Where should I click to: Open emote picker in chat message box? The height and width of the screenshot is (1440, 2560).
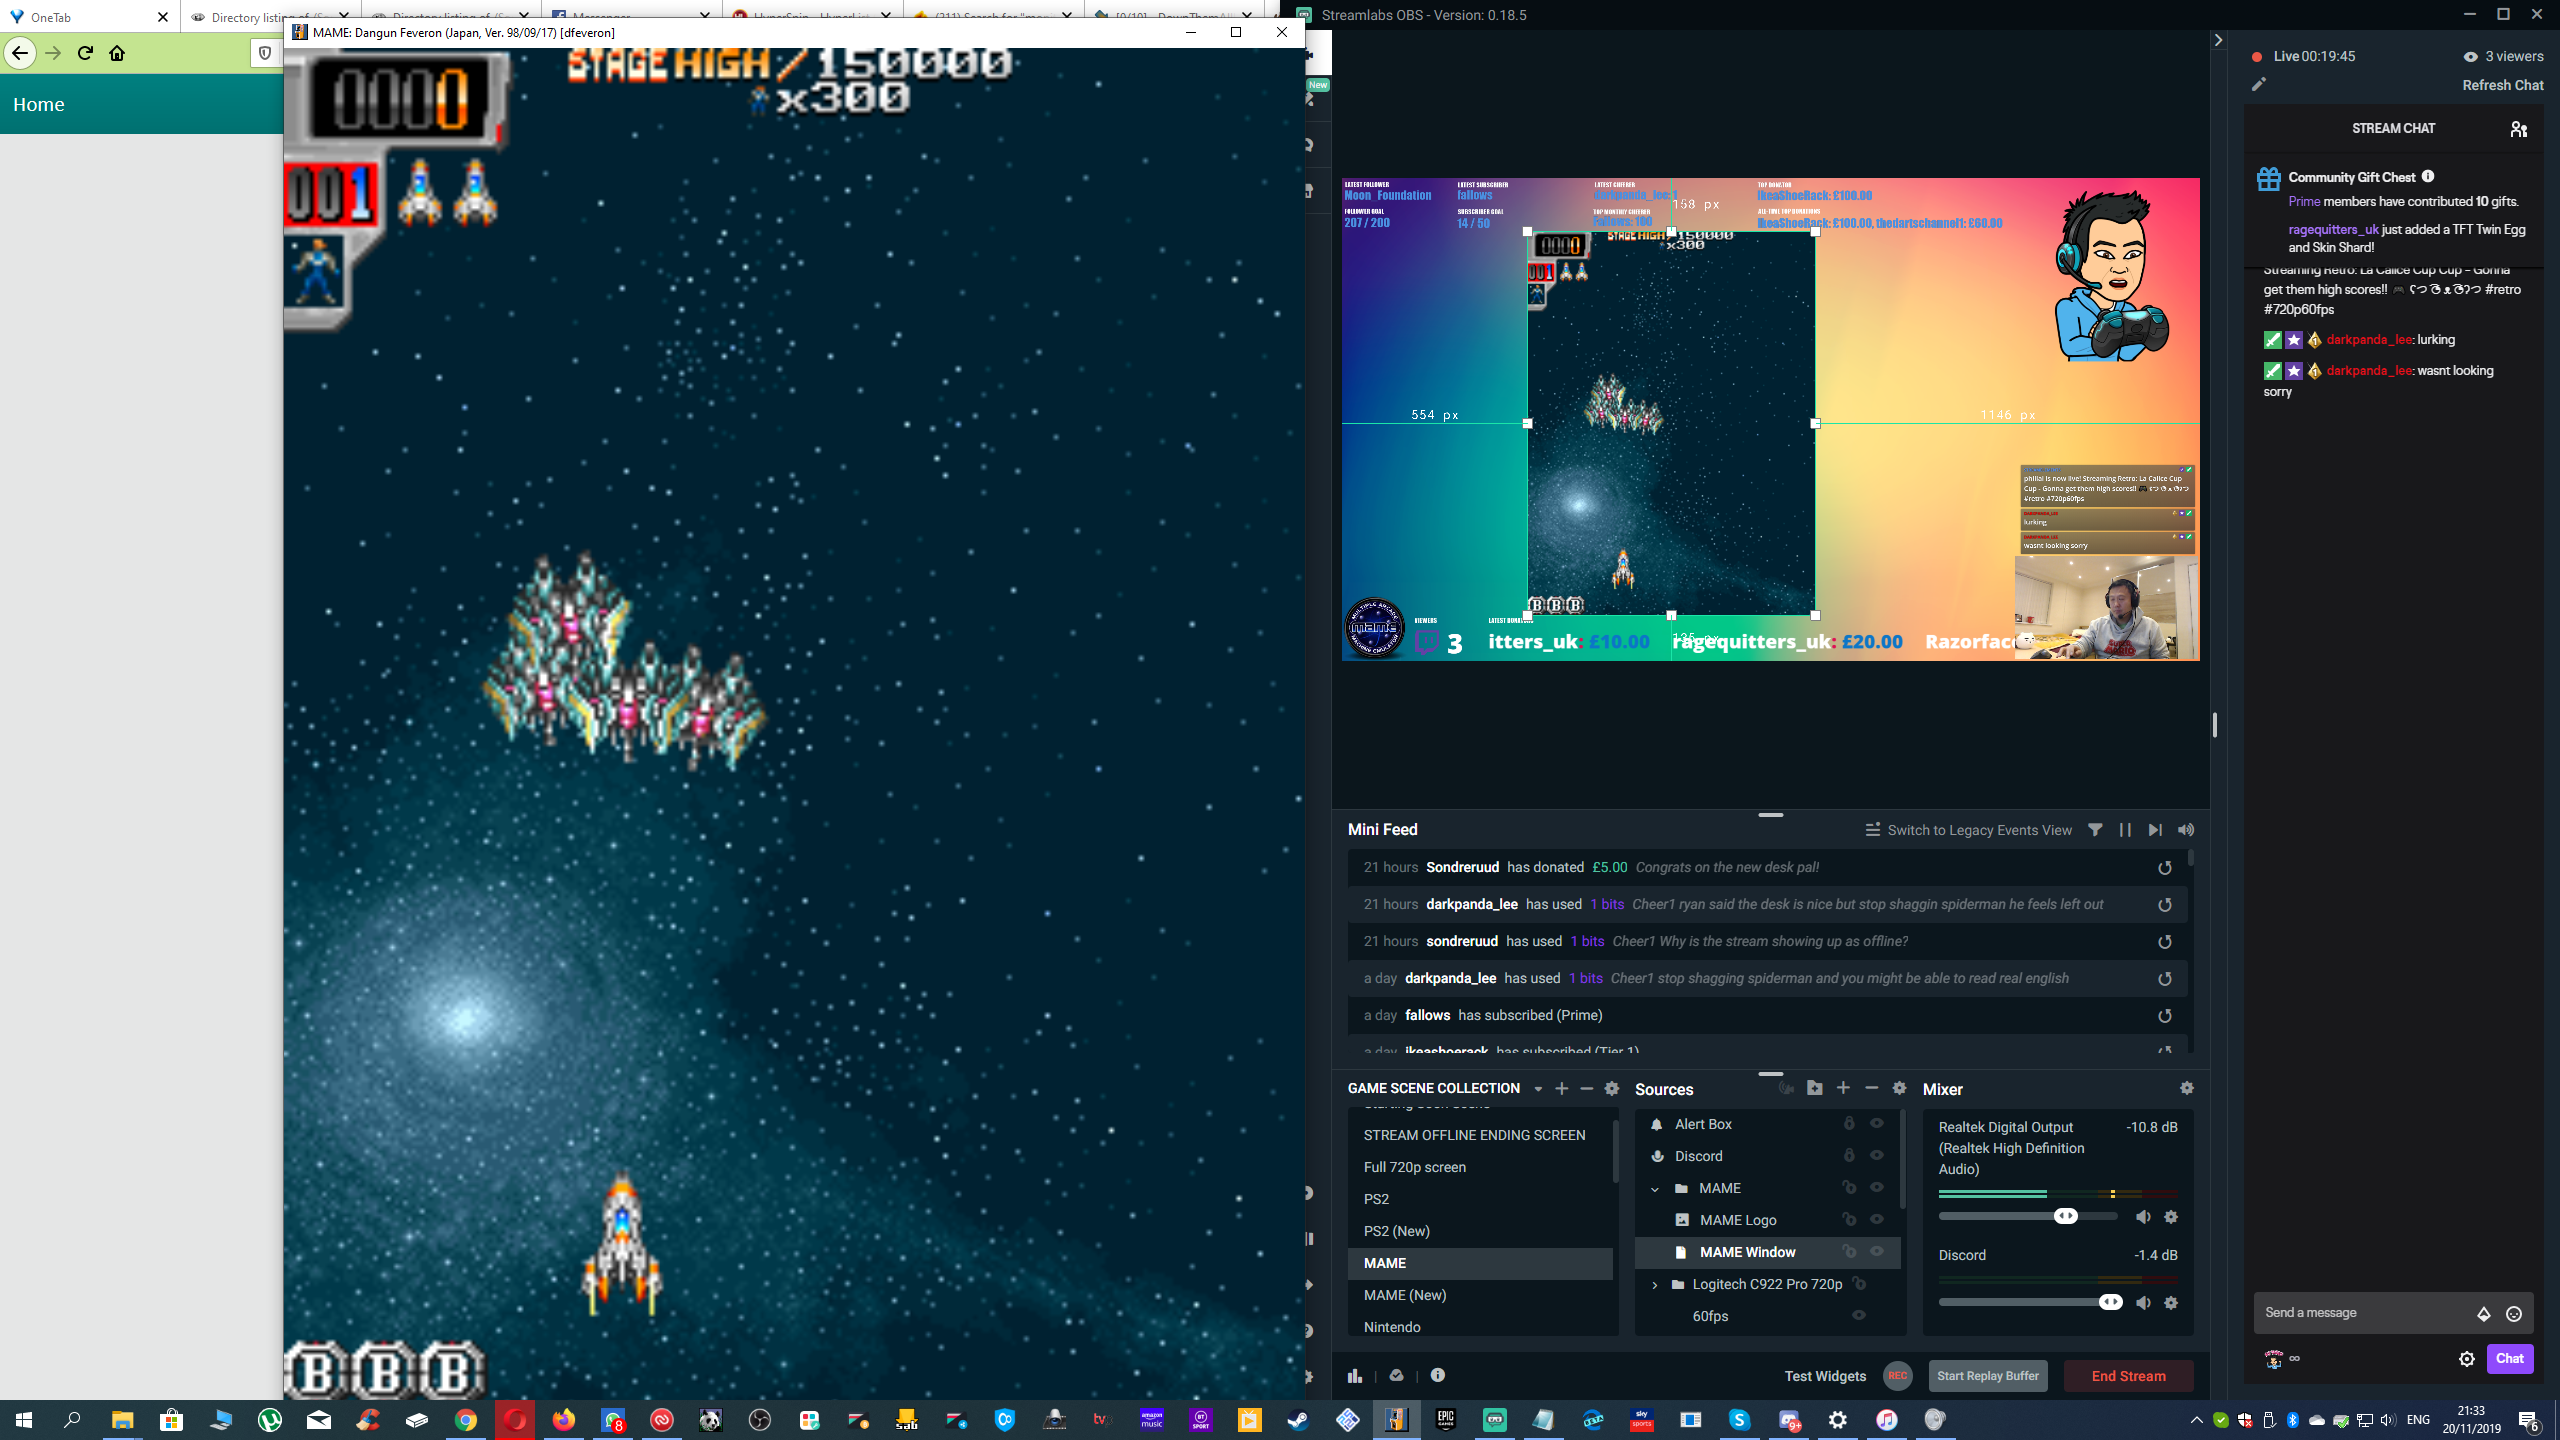tap(2514, 1314)
